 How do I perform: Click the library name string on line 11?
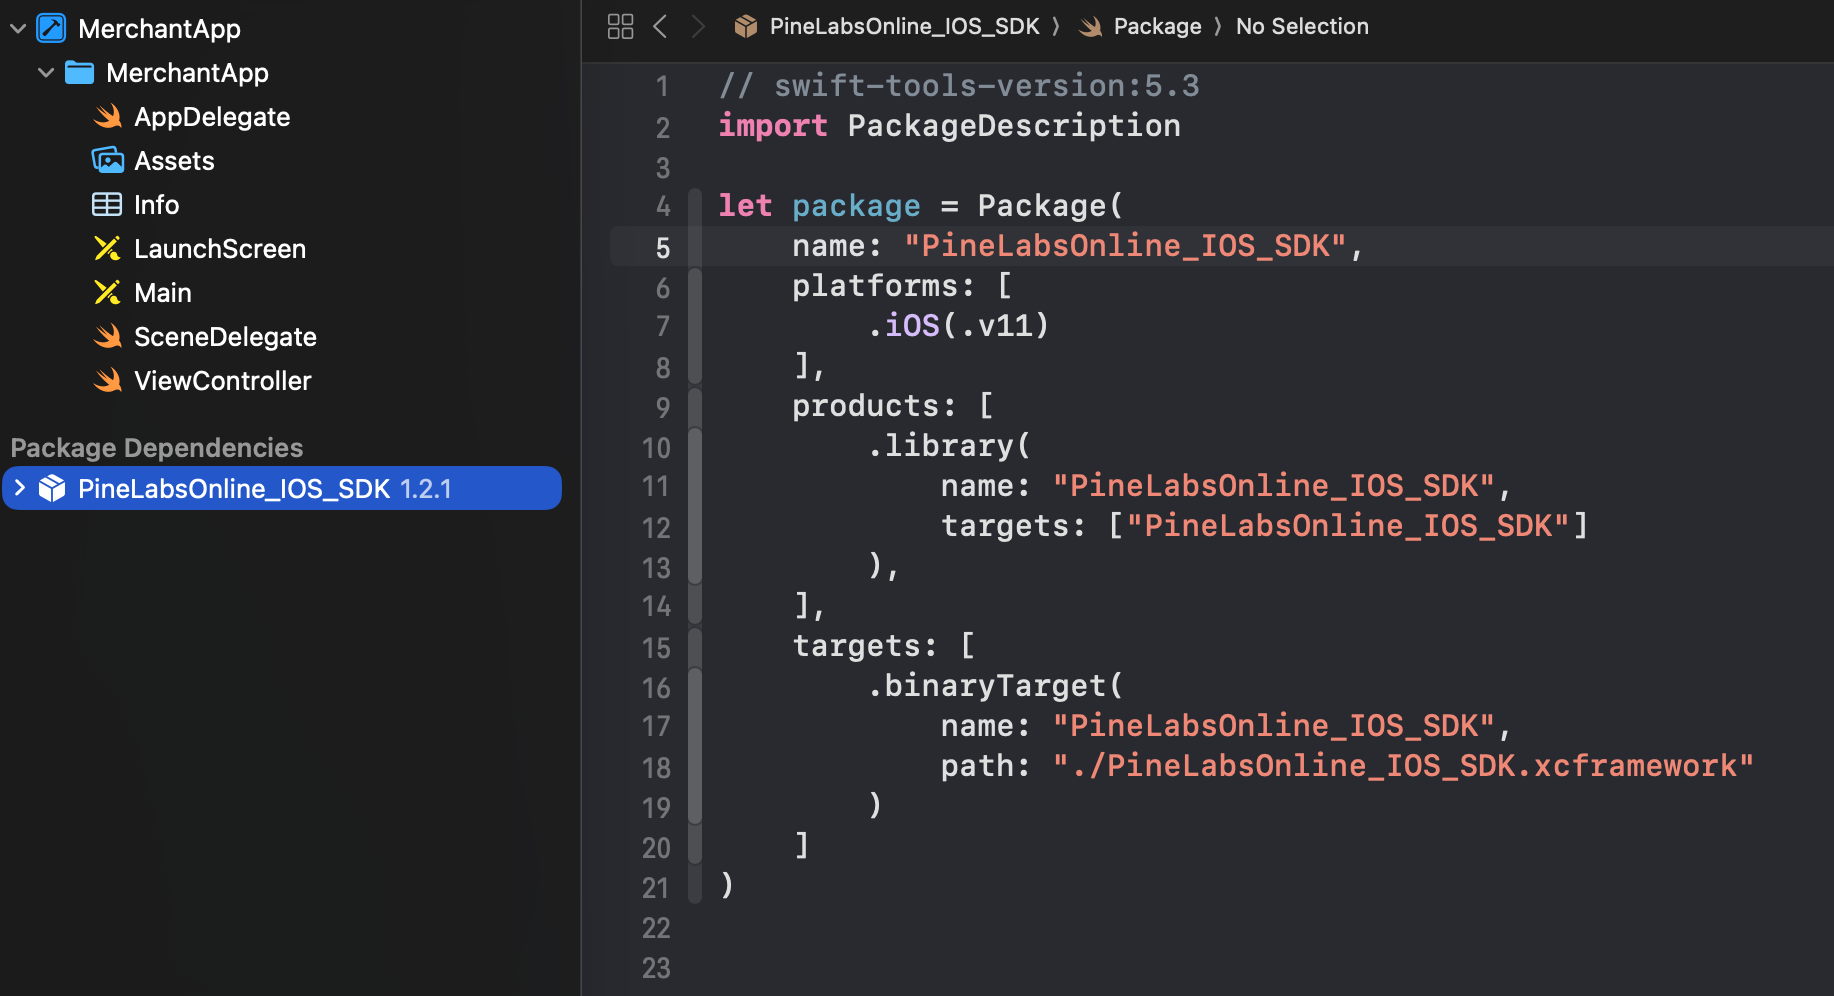click(x=1273, y=486)
